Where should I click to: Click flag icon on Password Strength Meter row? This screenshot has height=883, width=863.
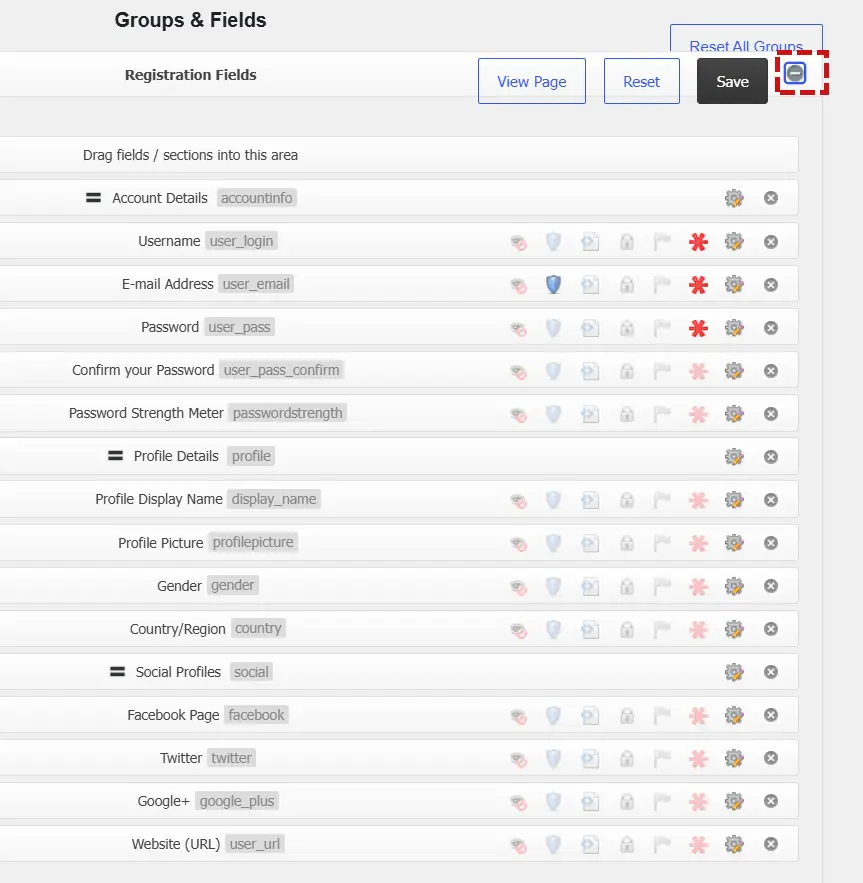(662, 414)
